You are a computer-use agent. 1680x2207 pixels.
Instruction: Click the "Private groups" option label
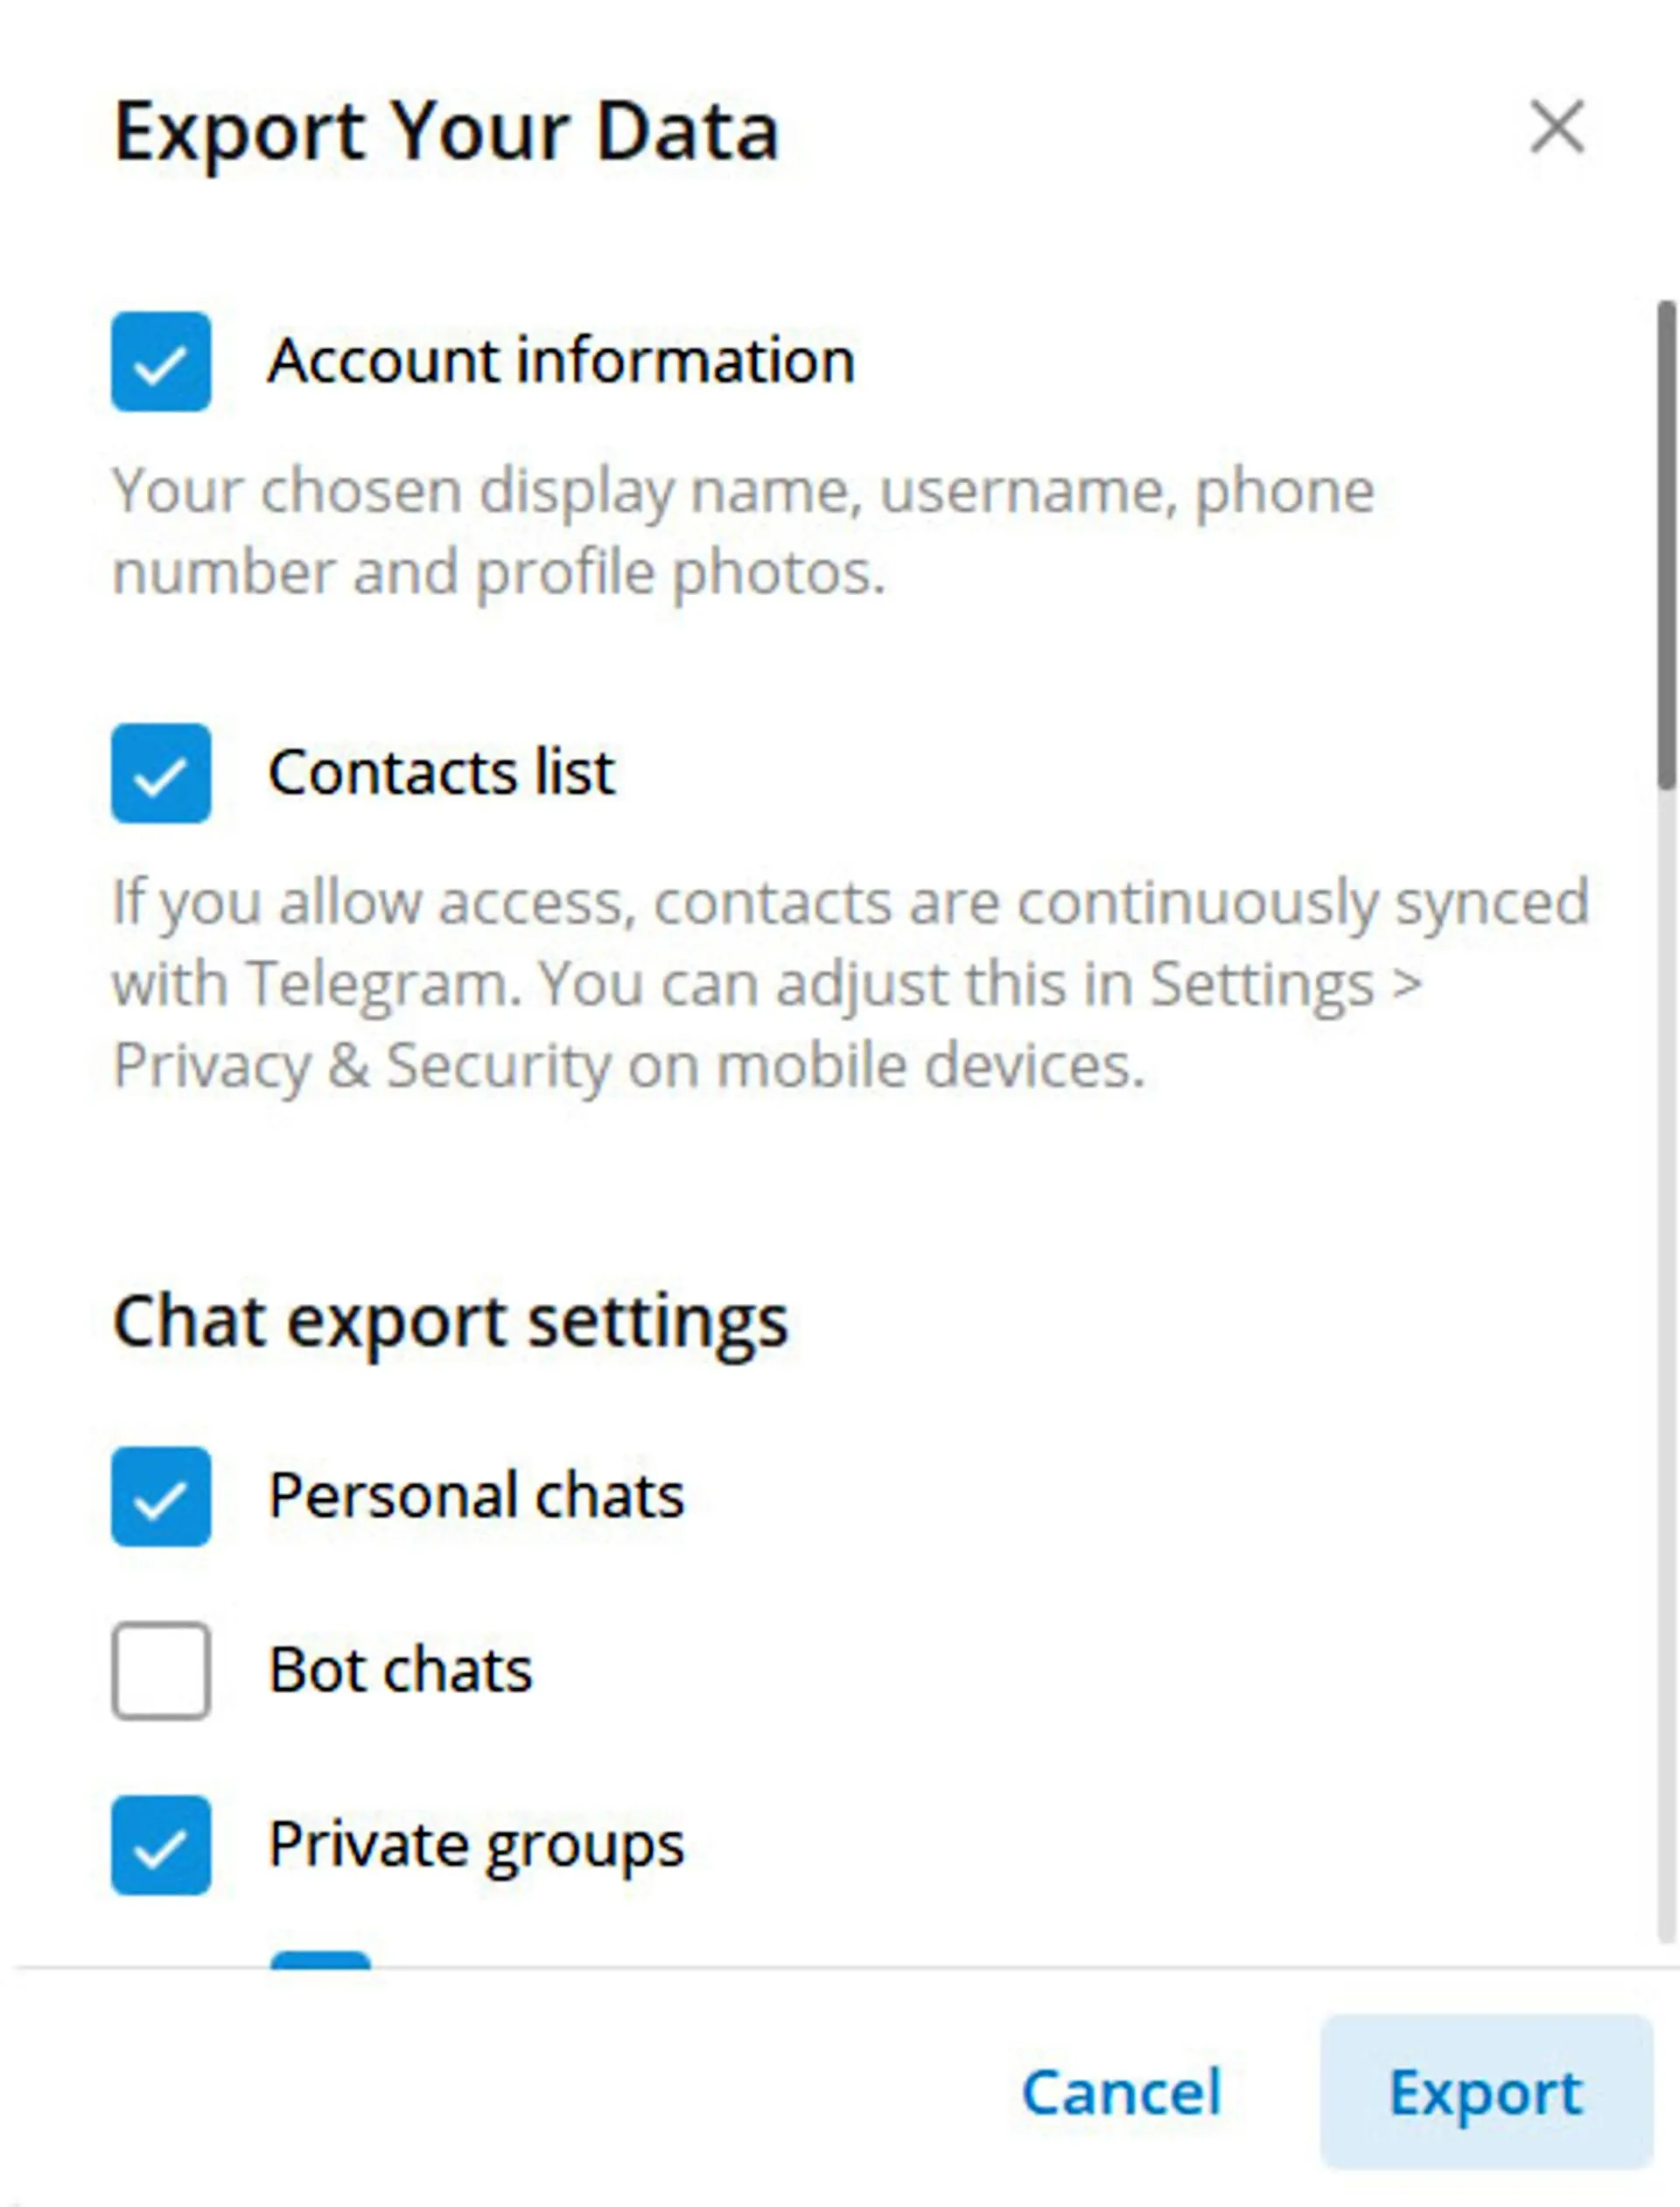point(476,1845)
